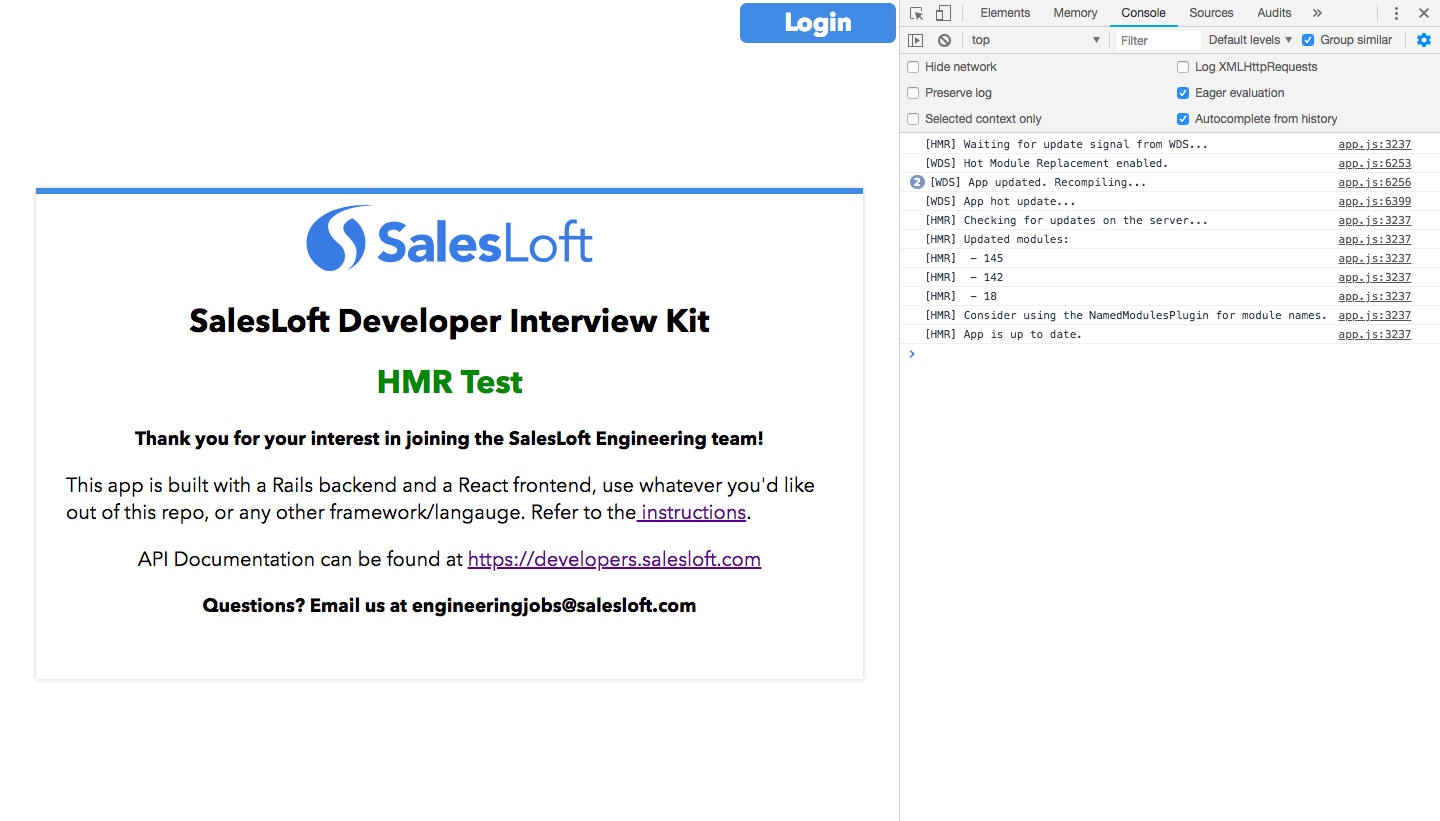This screenshot has width=1440, height=821.
Task: Focus the console Filter input
Action: click(1158, 40)
